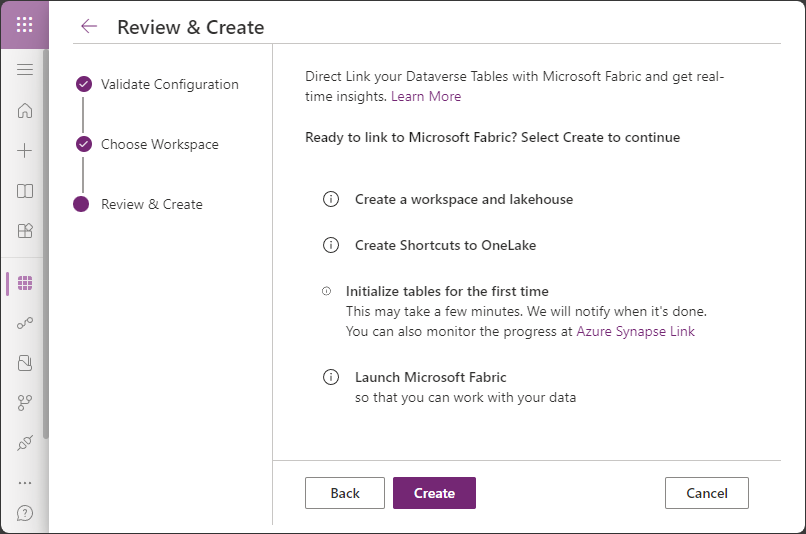This screenshot has width=806, height=534.
Task: Click 'Initialize tables for the first time' text
Action: [x=447, y=291]
